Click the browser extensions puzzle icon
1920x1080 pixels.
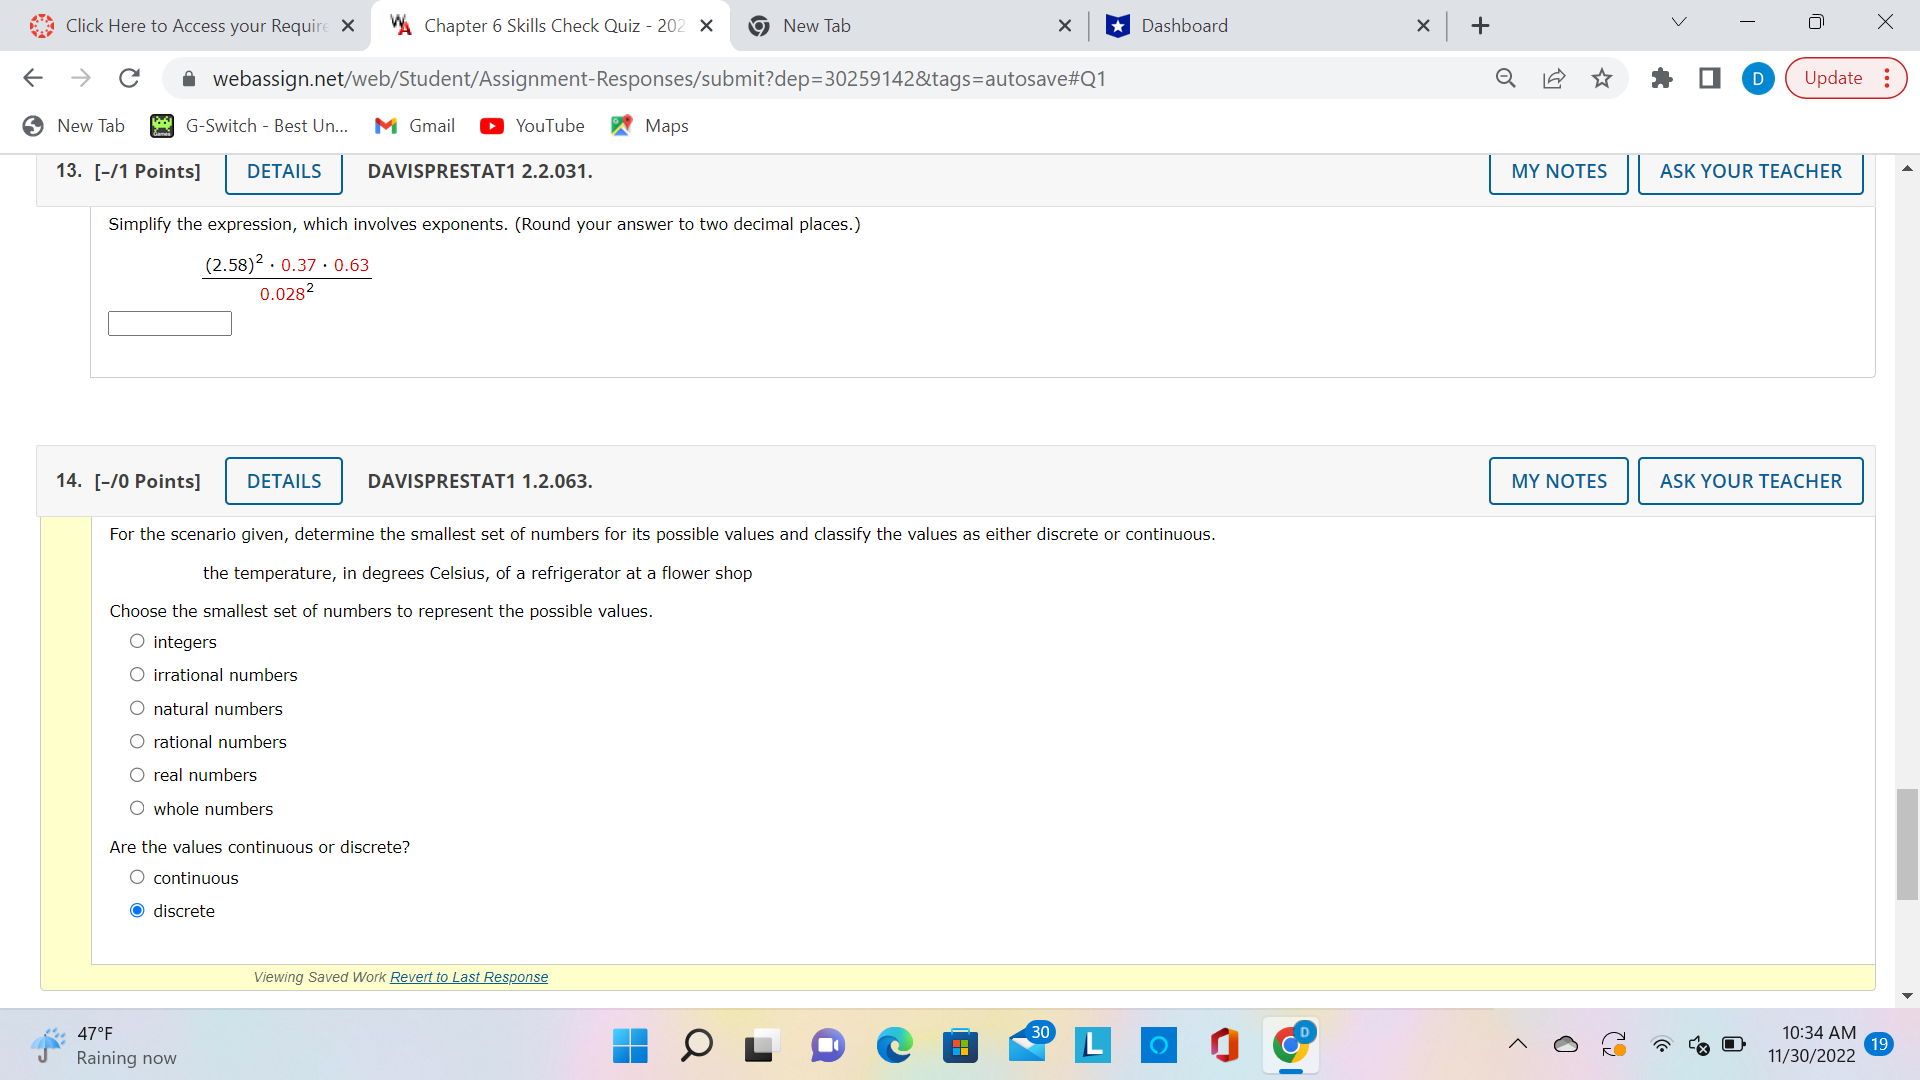[1662, 78]
